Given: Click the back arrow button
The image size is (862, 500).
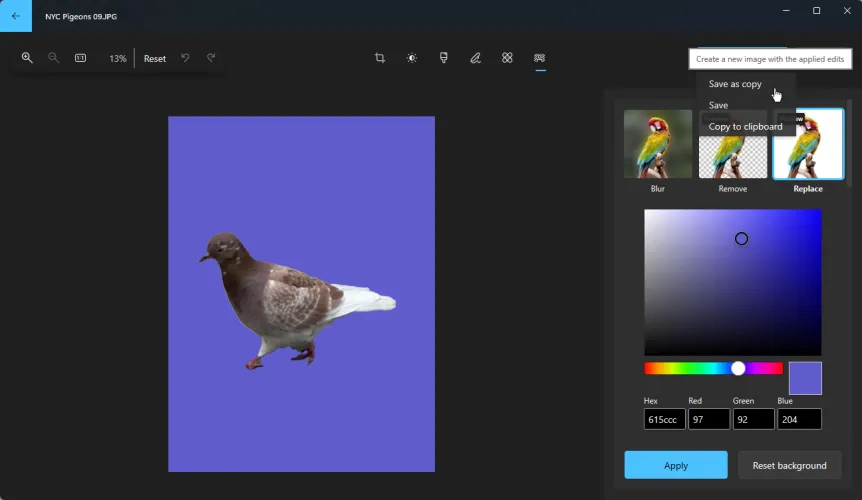Looking at the screenshot, I should [x=15, y=16].
